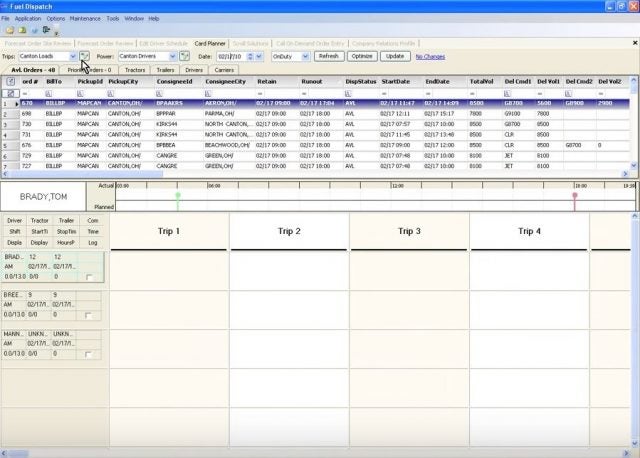Click the filter icon under the BillTo column
The image size is (640, 458).
49,94
